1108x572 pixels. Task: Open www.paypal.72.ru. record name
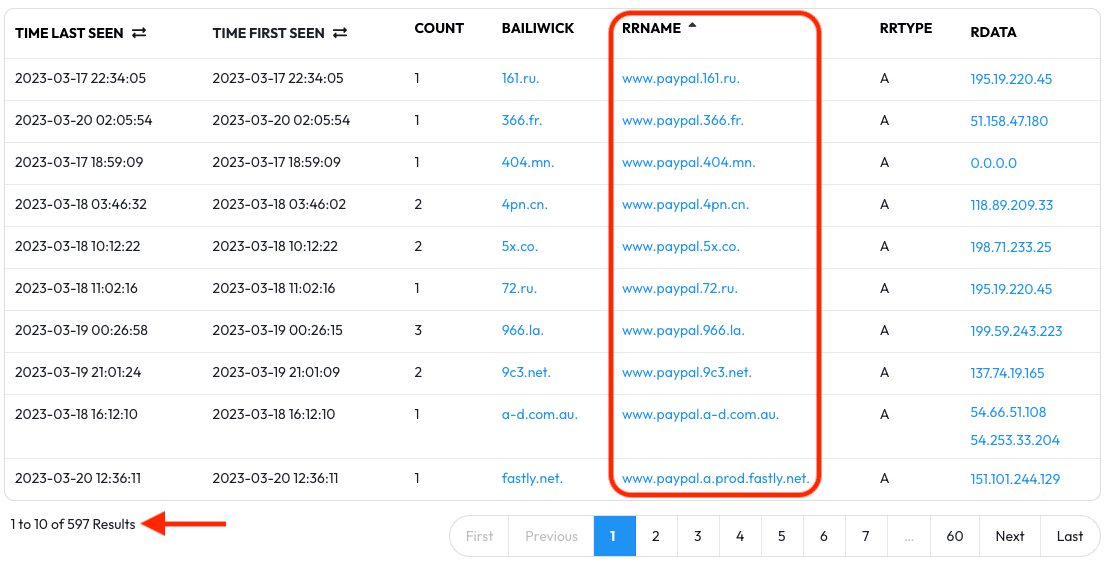680,288
